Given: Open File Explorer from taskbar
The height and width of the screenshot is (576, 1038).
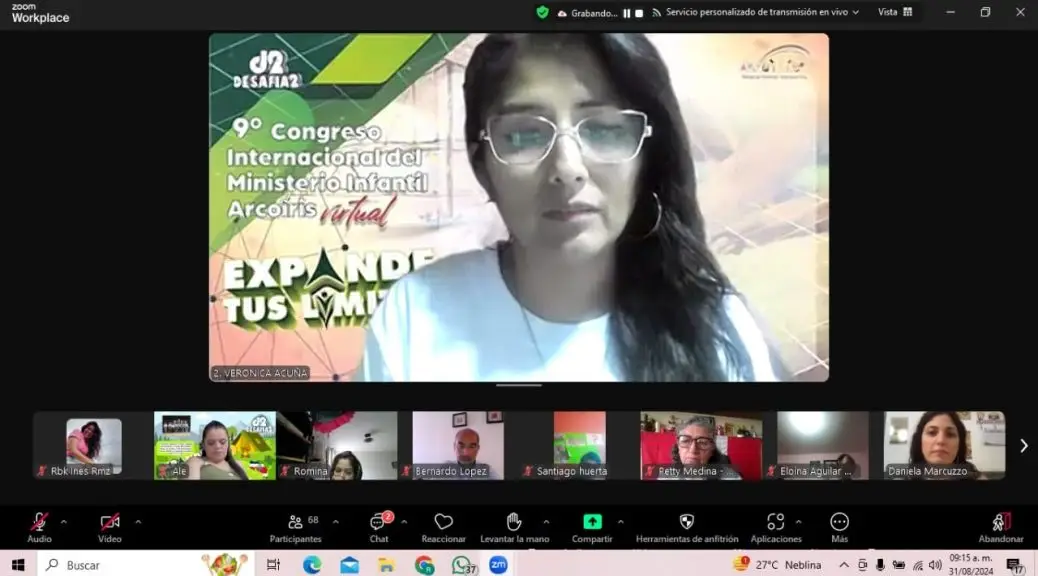Looking at the screenshot, I should point(387,565).
